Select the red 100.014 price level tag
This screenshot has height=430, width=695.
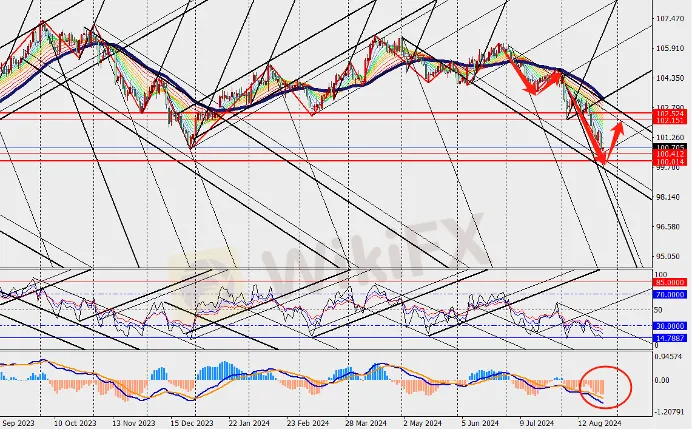pyautogui.click(x=671, y=162)
